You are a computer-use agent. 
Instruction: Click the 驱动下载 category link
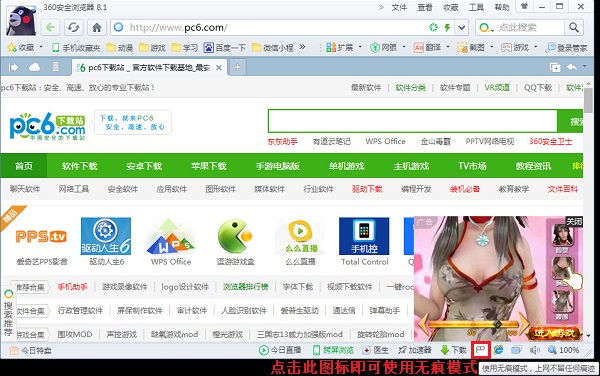coord(367,189)
